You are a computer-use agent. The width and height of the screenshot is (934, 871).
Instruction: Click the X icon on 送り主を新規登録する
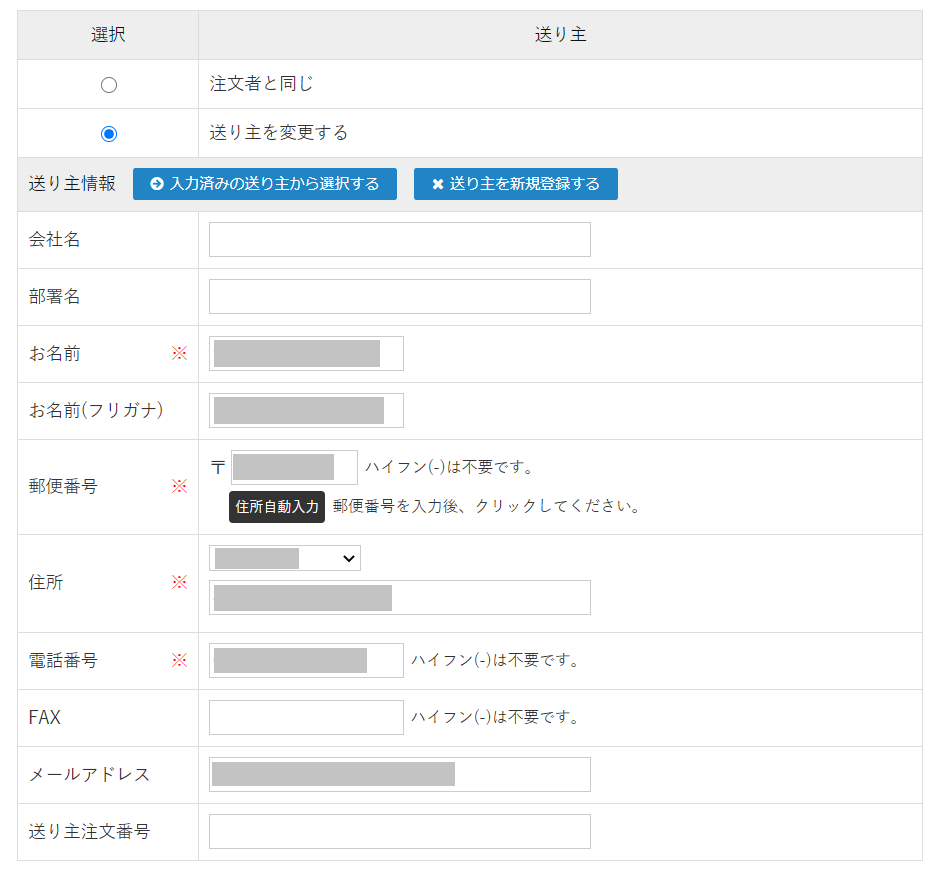click(x=438, y=184)
